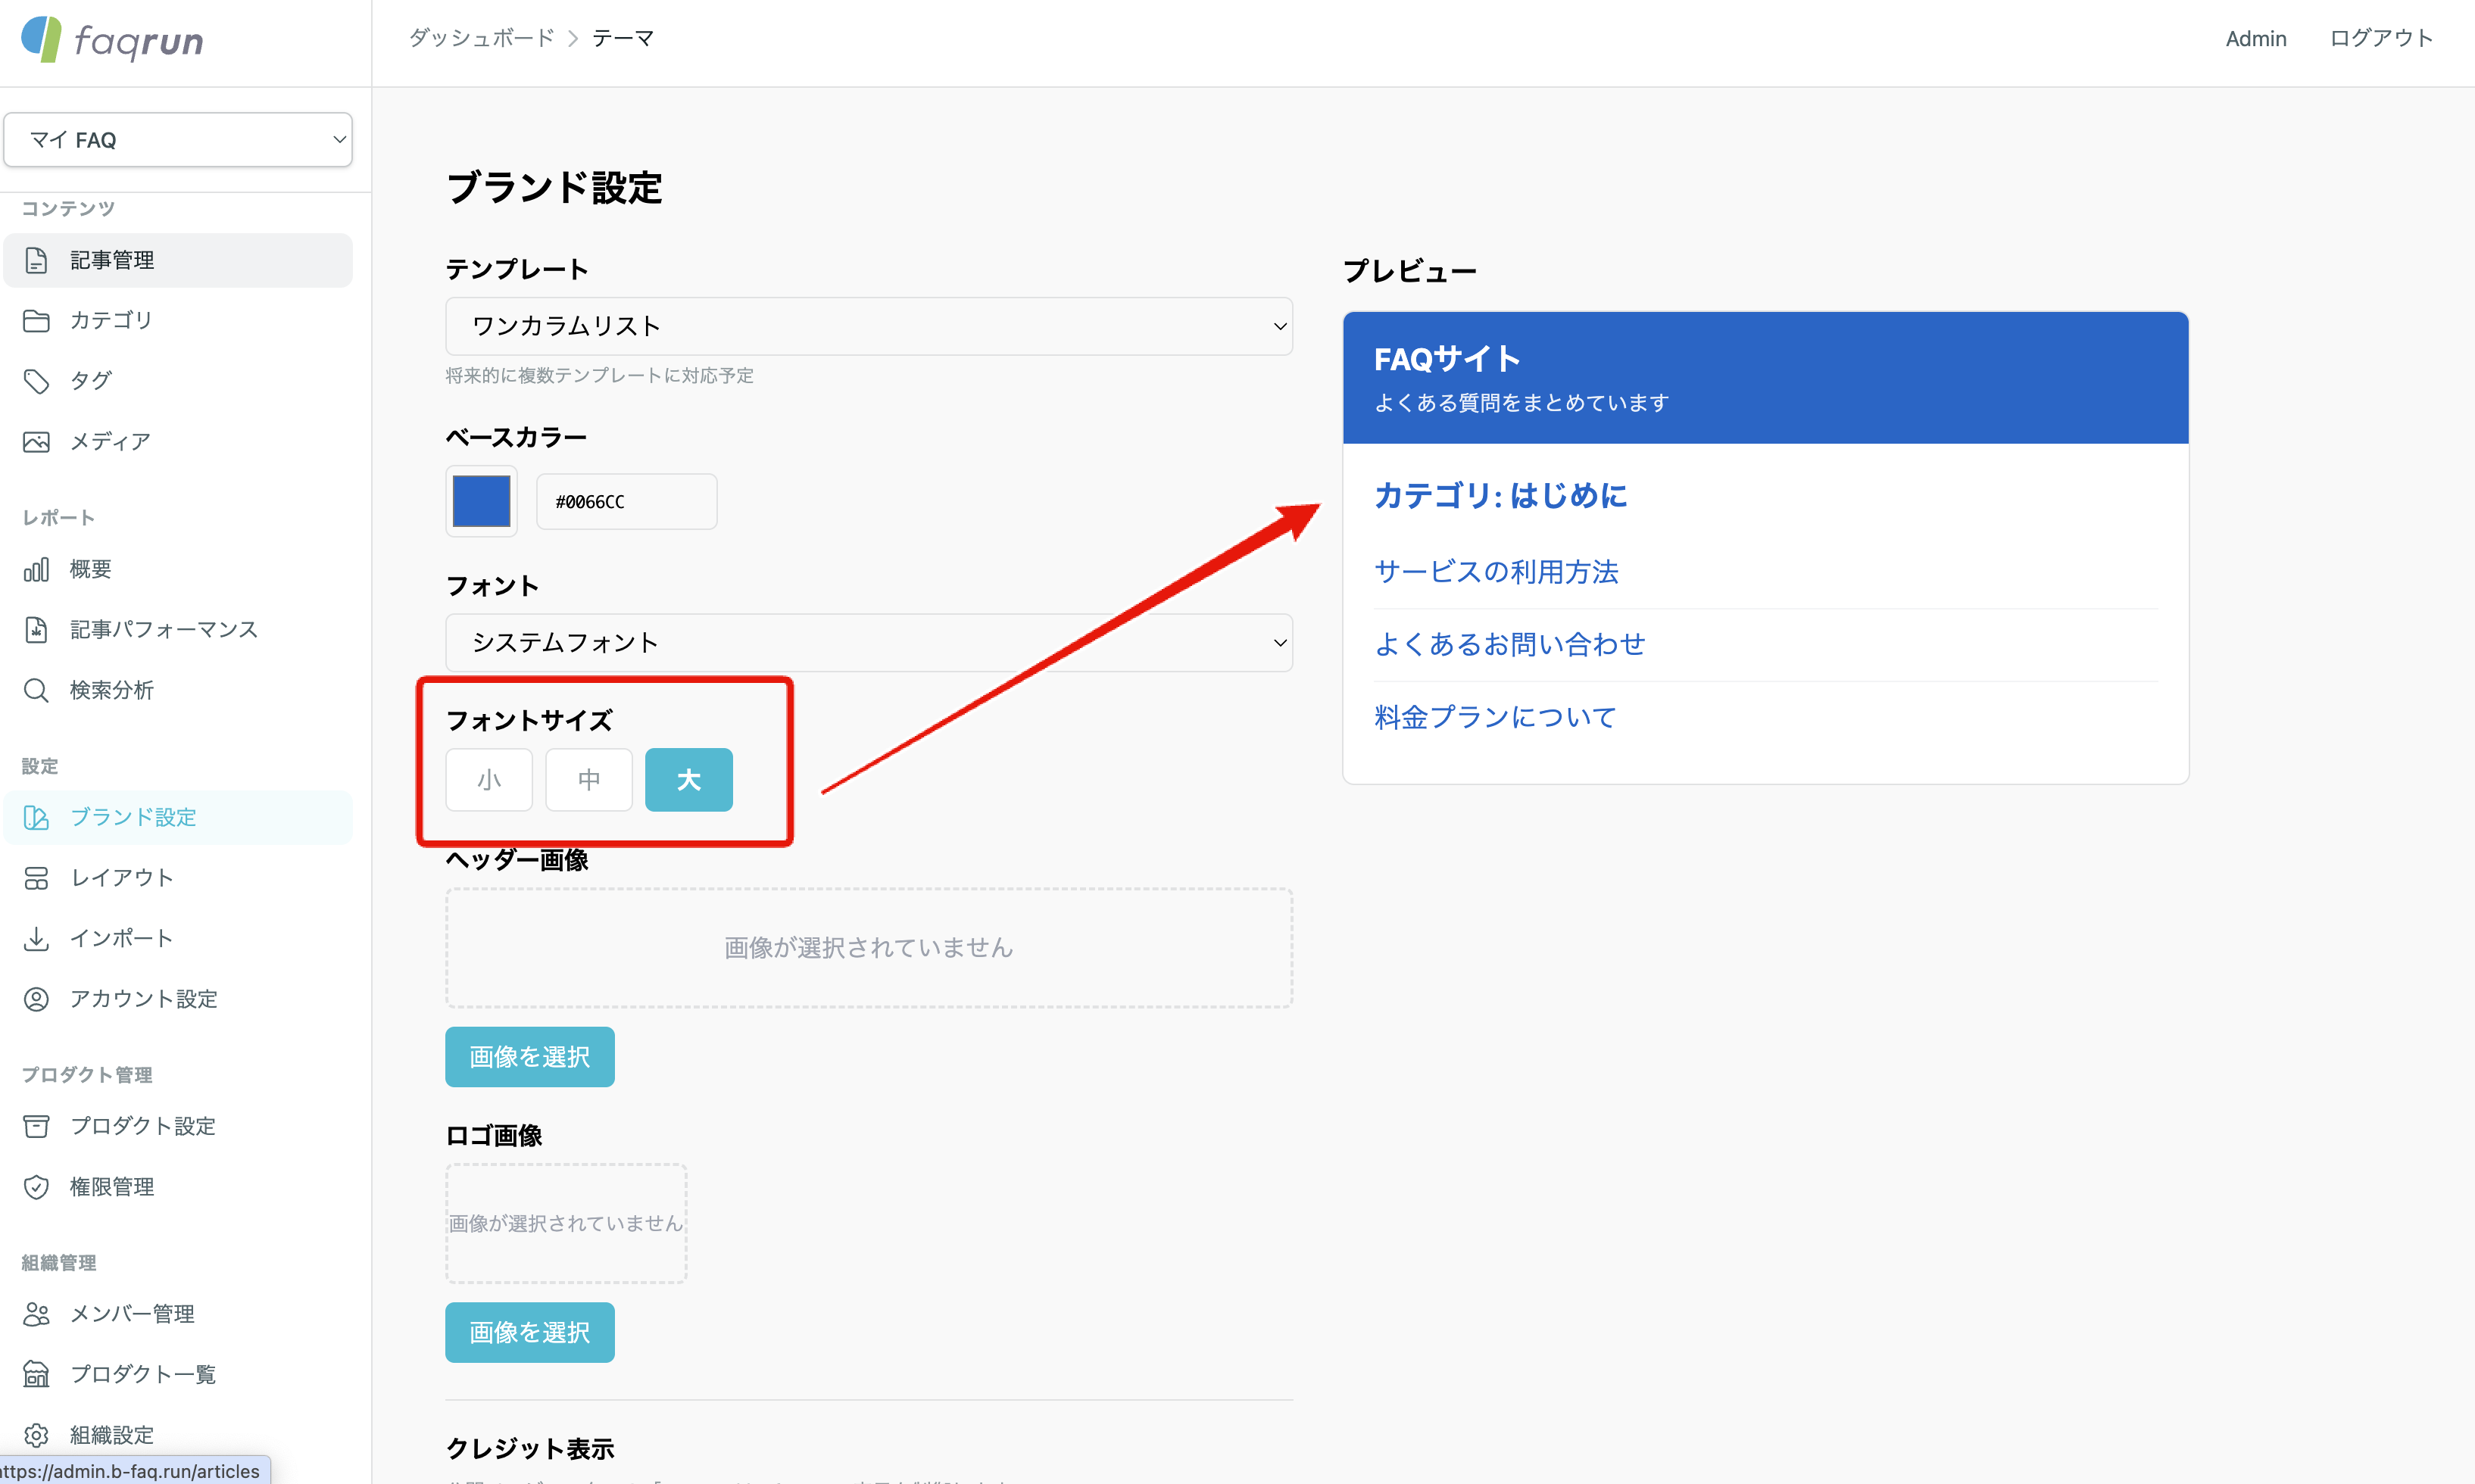Viewport: 2475px width, 1484px height.
Task: Go to 概要 menu item
Action: click(x=178, y=570)
